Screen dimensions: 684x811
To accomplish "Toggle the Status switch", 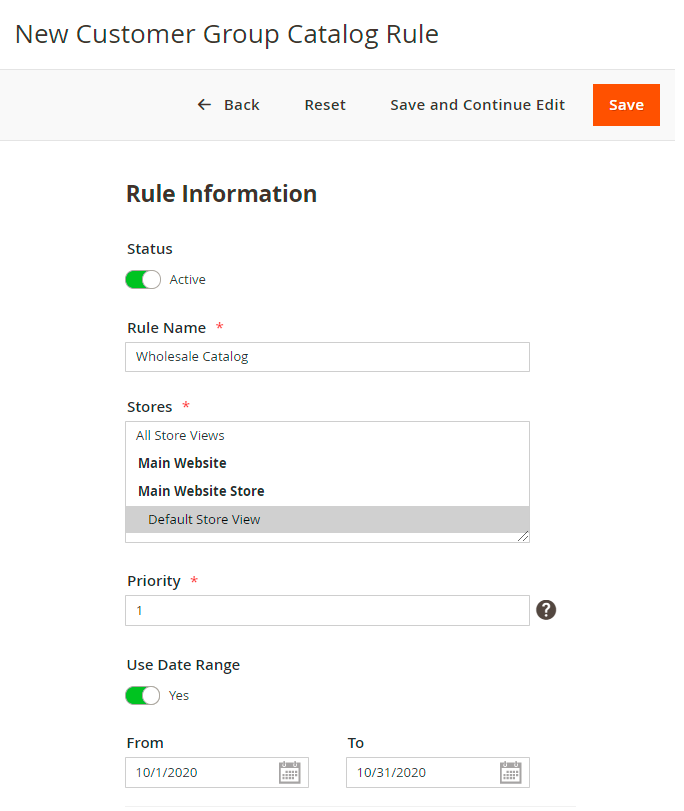I will point(143,280).
